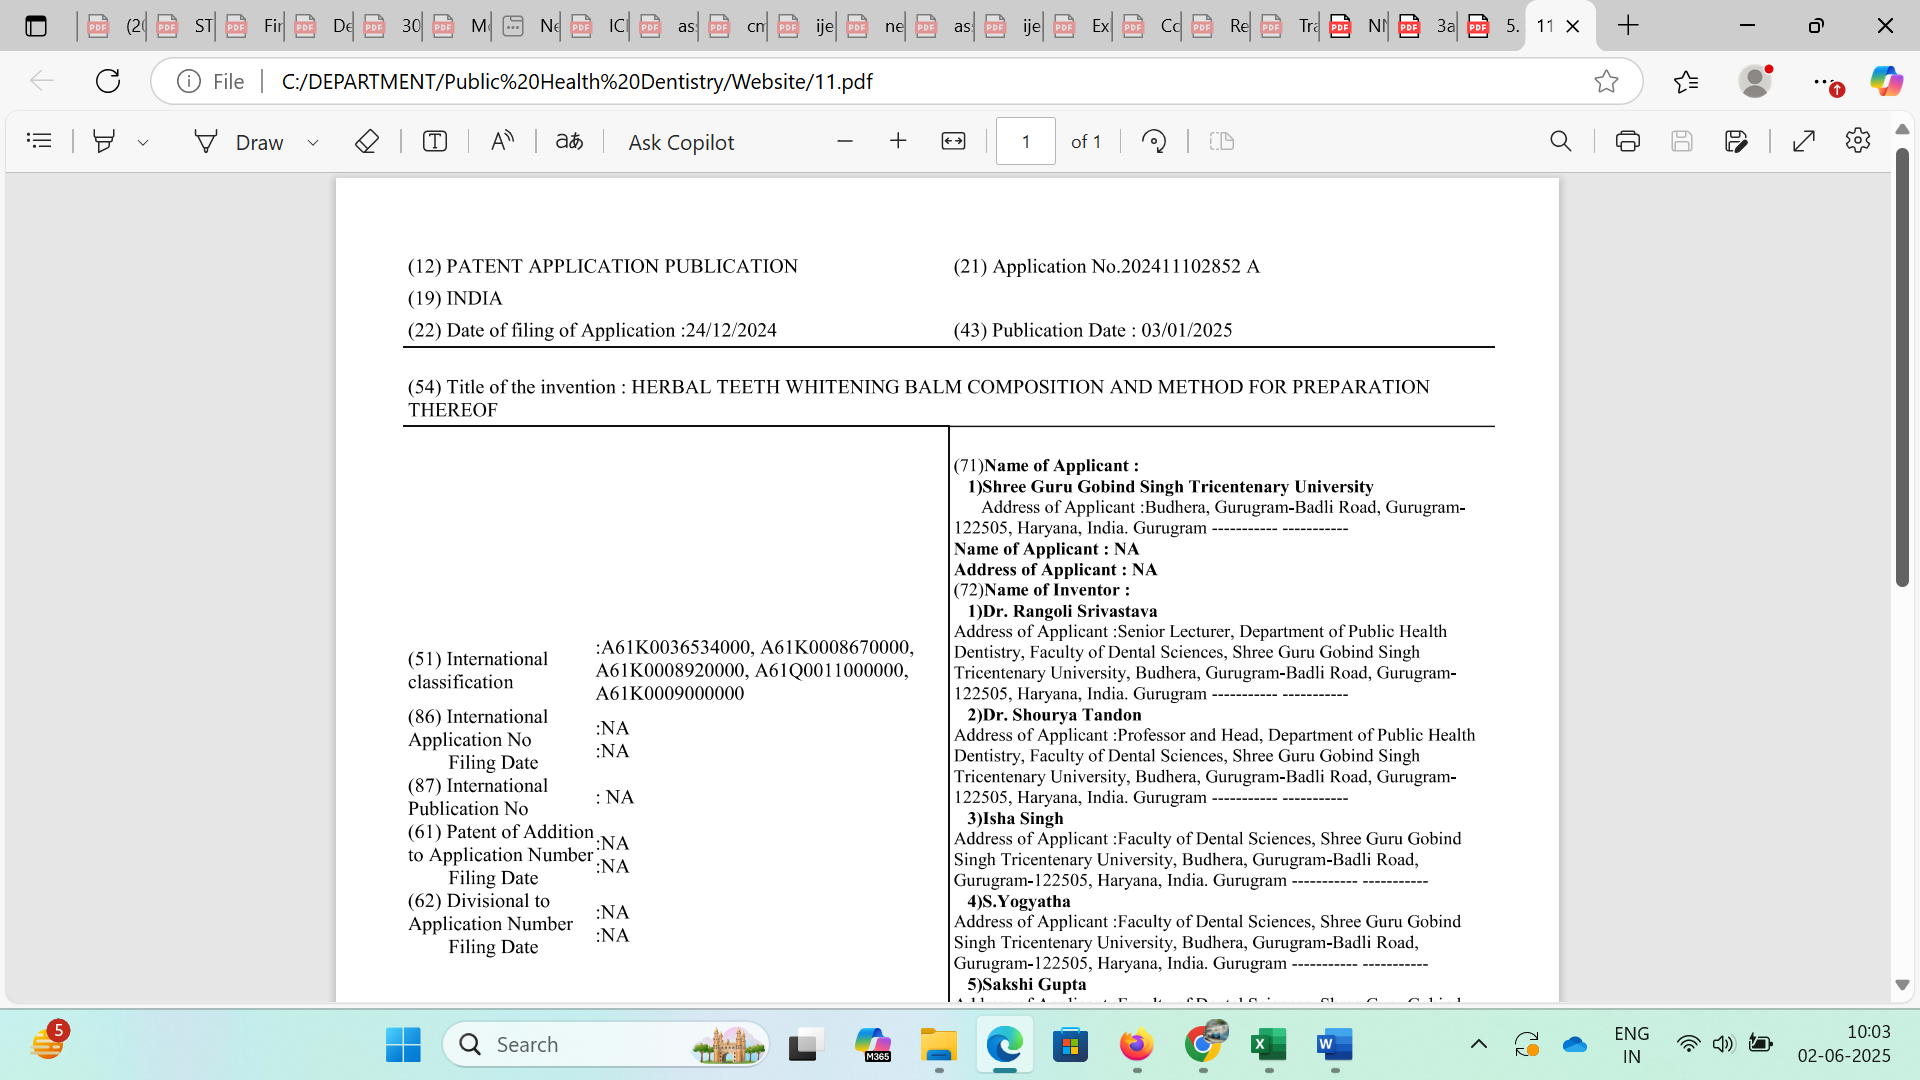Favorite this page with star icon
1920x1080 pixels.
click(1606, 81)
